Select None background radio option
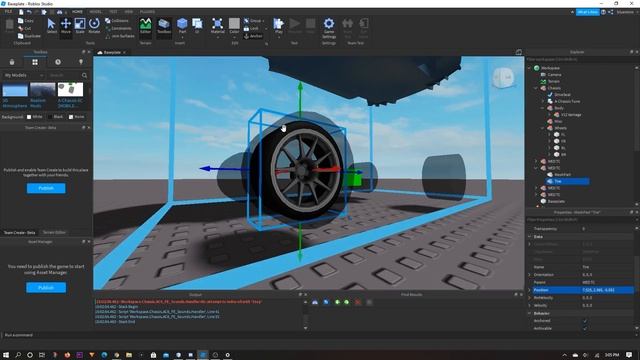The width and height of the screenshot is (640, 360). [71, 117]
